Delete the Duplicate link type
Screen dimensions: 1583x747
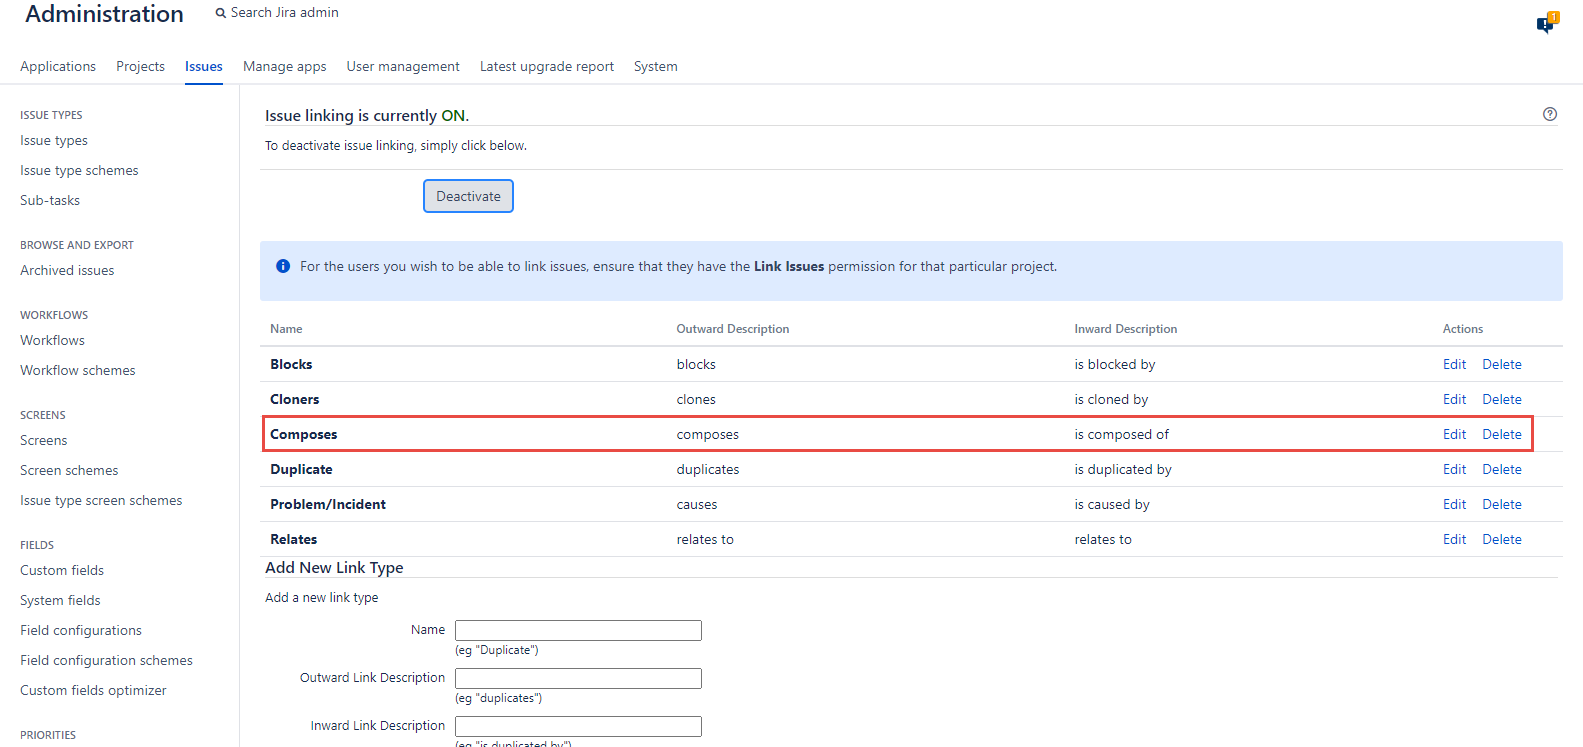point(1501,469)
